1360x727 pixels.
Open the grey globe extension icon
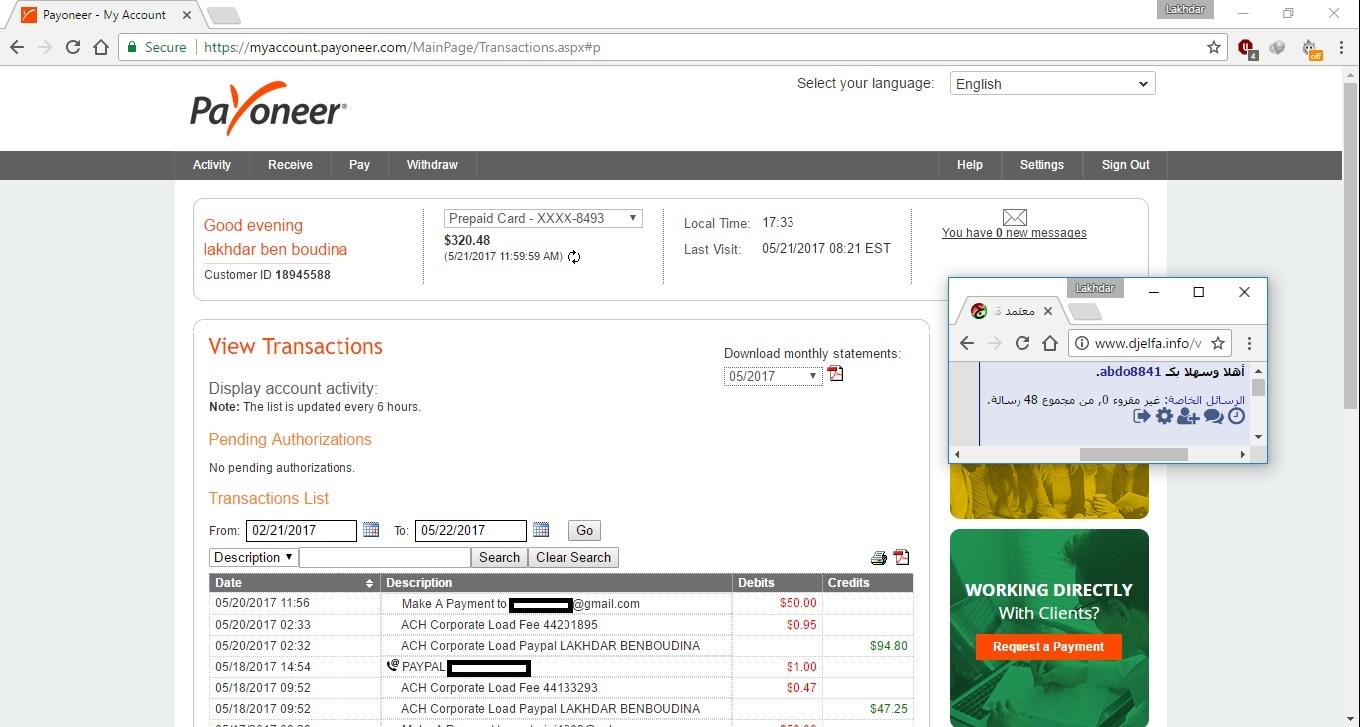pos(1277,47)
